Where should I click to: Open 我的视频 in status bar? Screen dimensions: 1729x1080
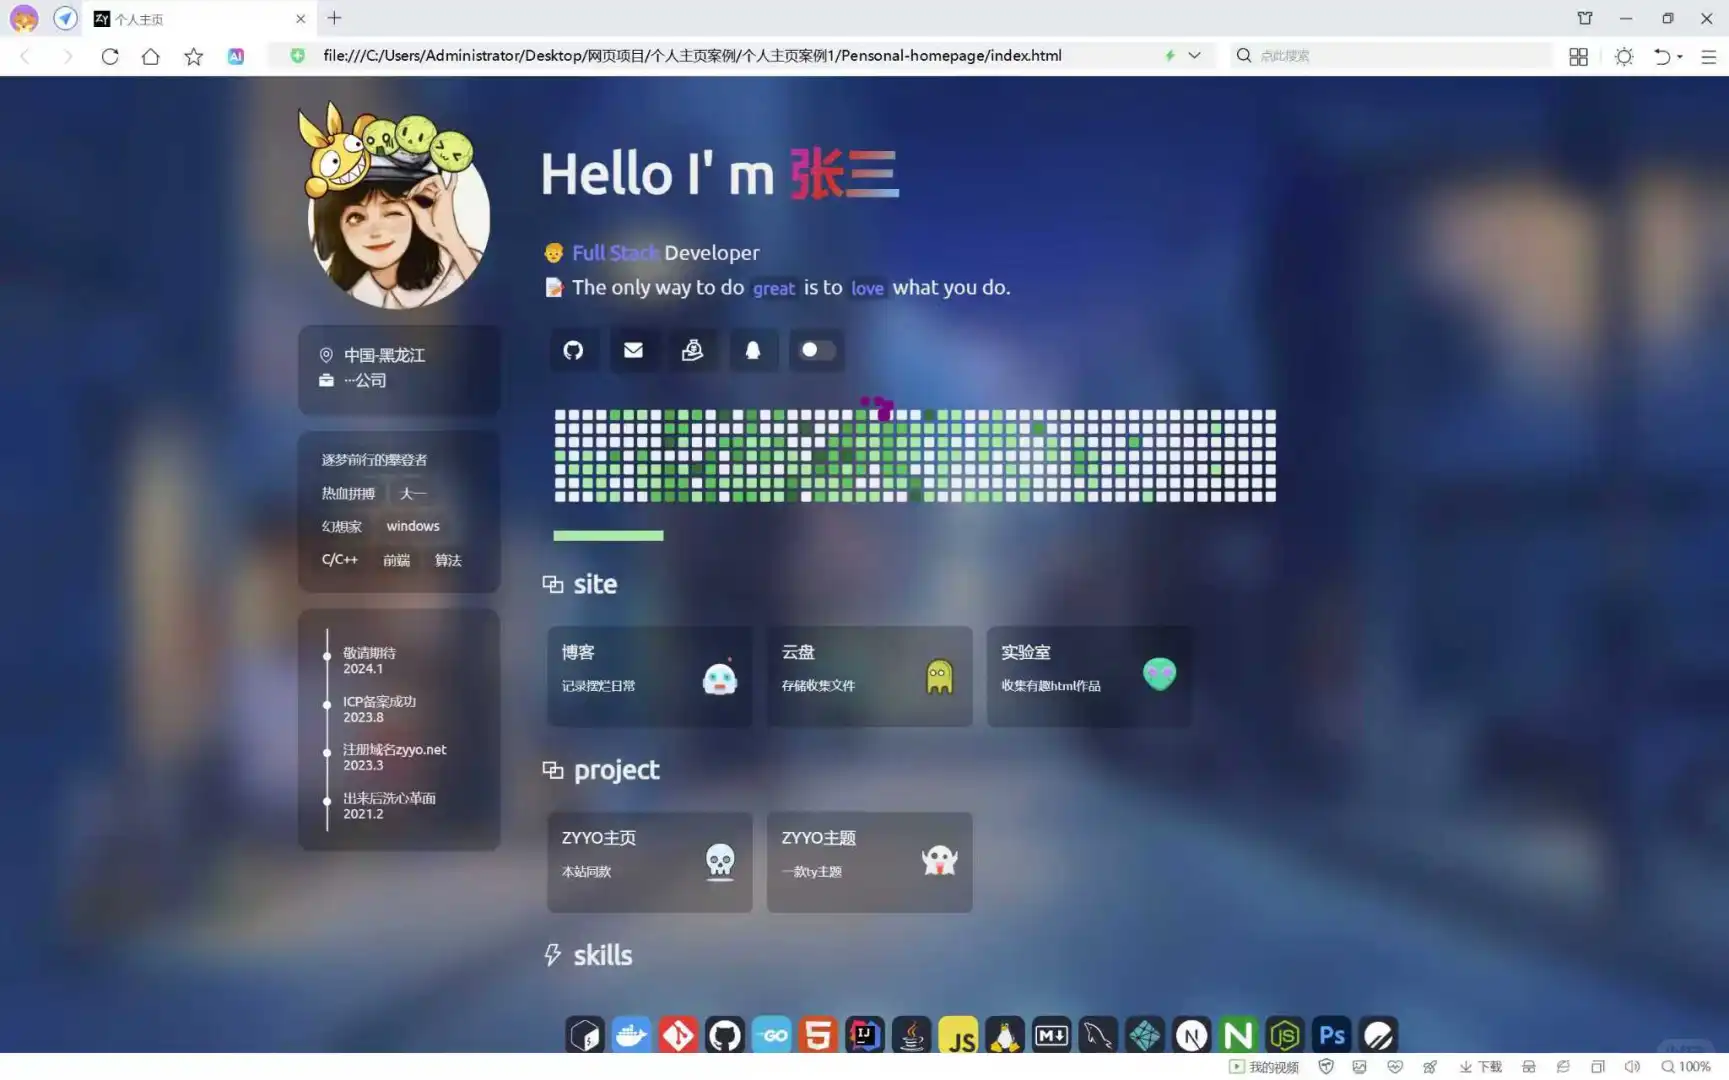pyautogui.click(x=1264, y=1067)
